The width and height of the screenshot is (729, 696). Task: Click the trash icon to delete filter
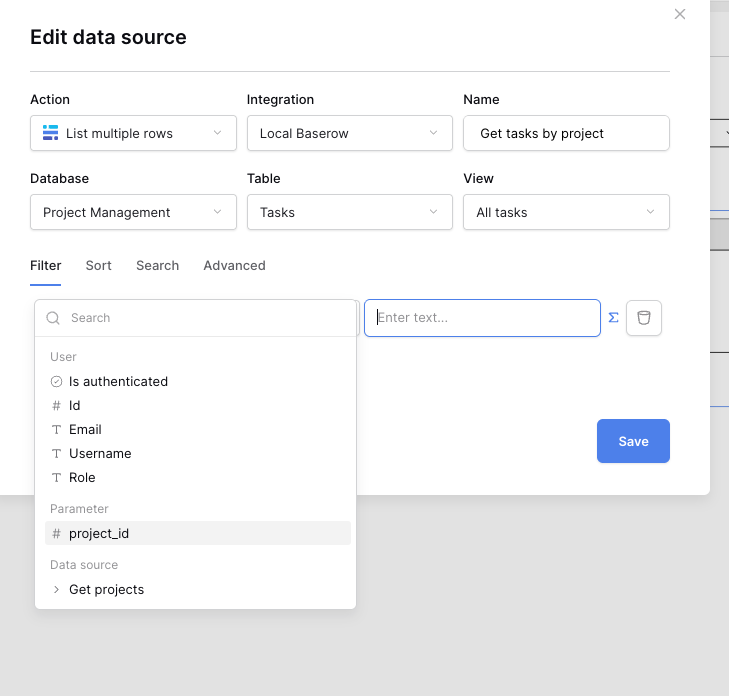coord(643,318)
